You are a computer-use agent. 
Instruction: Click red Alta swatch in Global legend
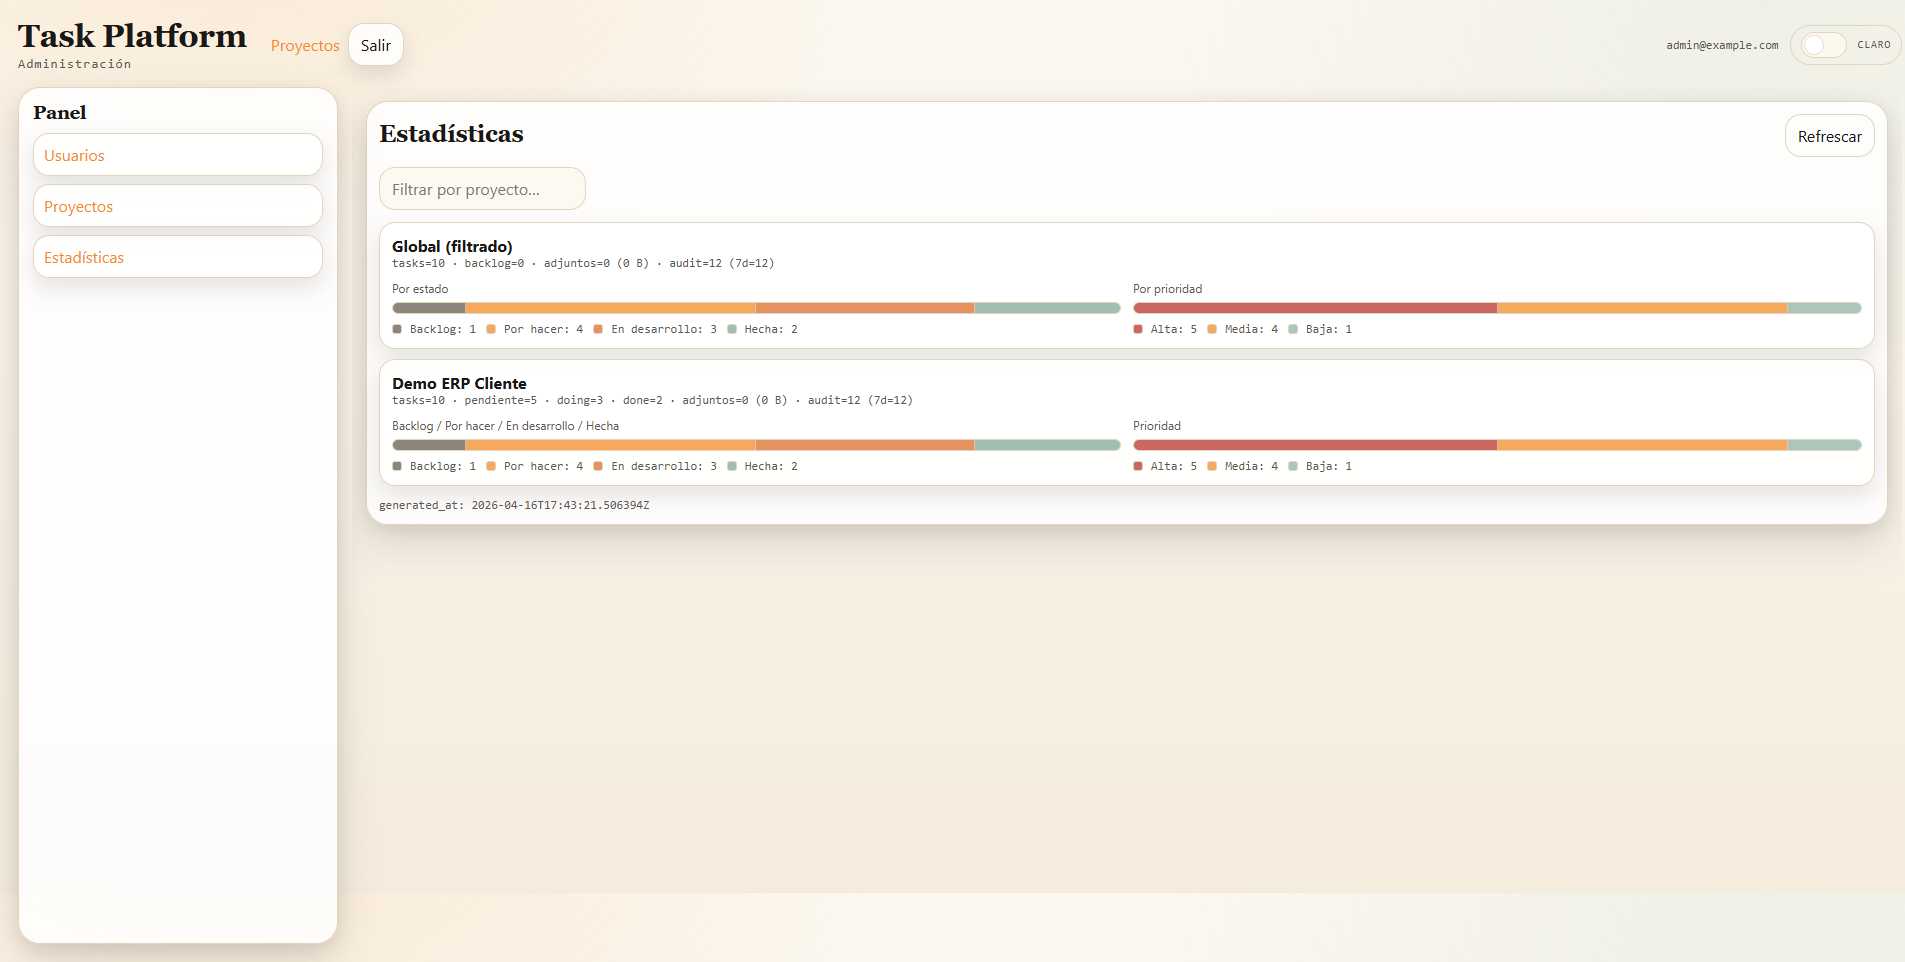[x=1138, y=329]
